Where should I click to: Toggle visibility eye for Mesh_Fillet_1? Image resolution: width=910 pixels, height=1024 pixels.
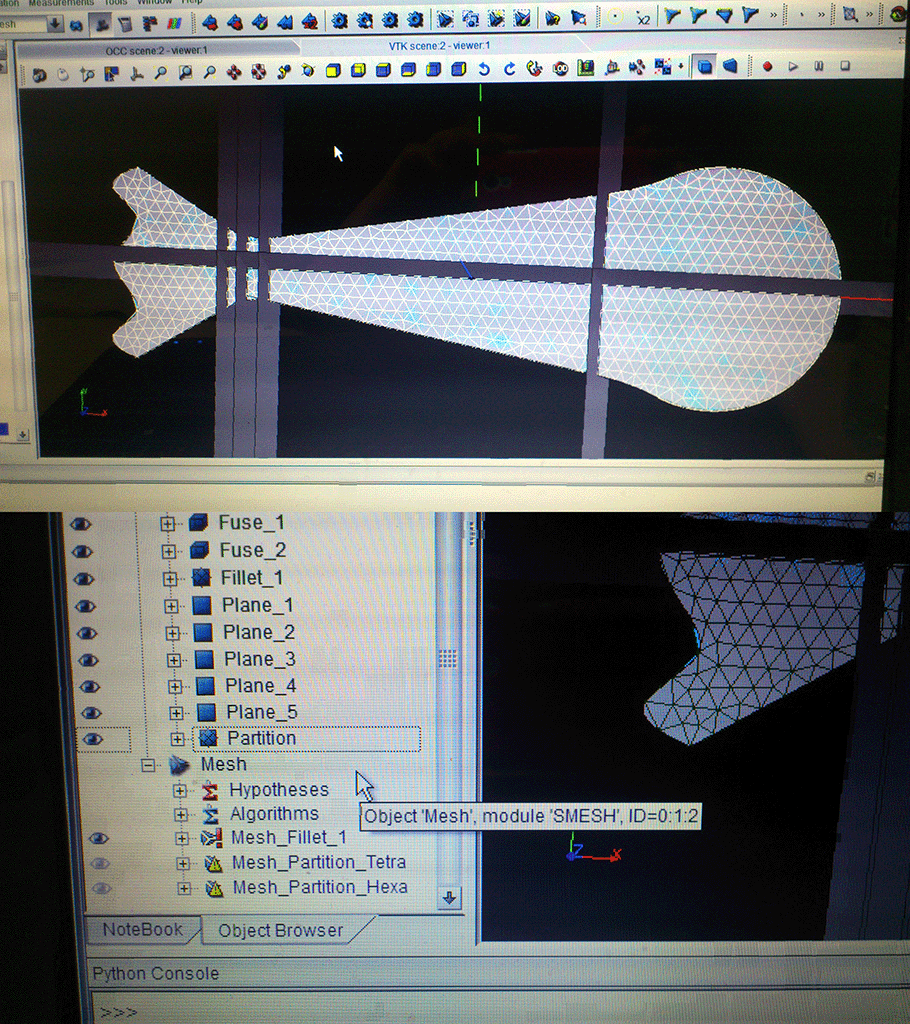[98, 839]
